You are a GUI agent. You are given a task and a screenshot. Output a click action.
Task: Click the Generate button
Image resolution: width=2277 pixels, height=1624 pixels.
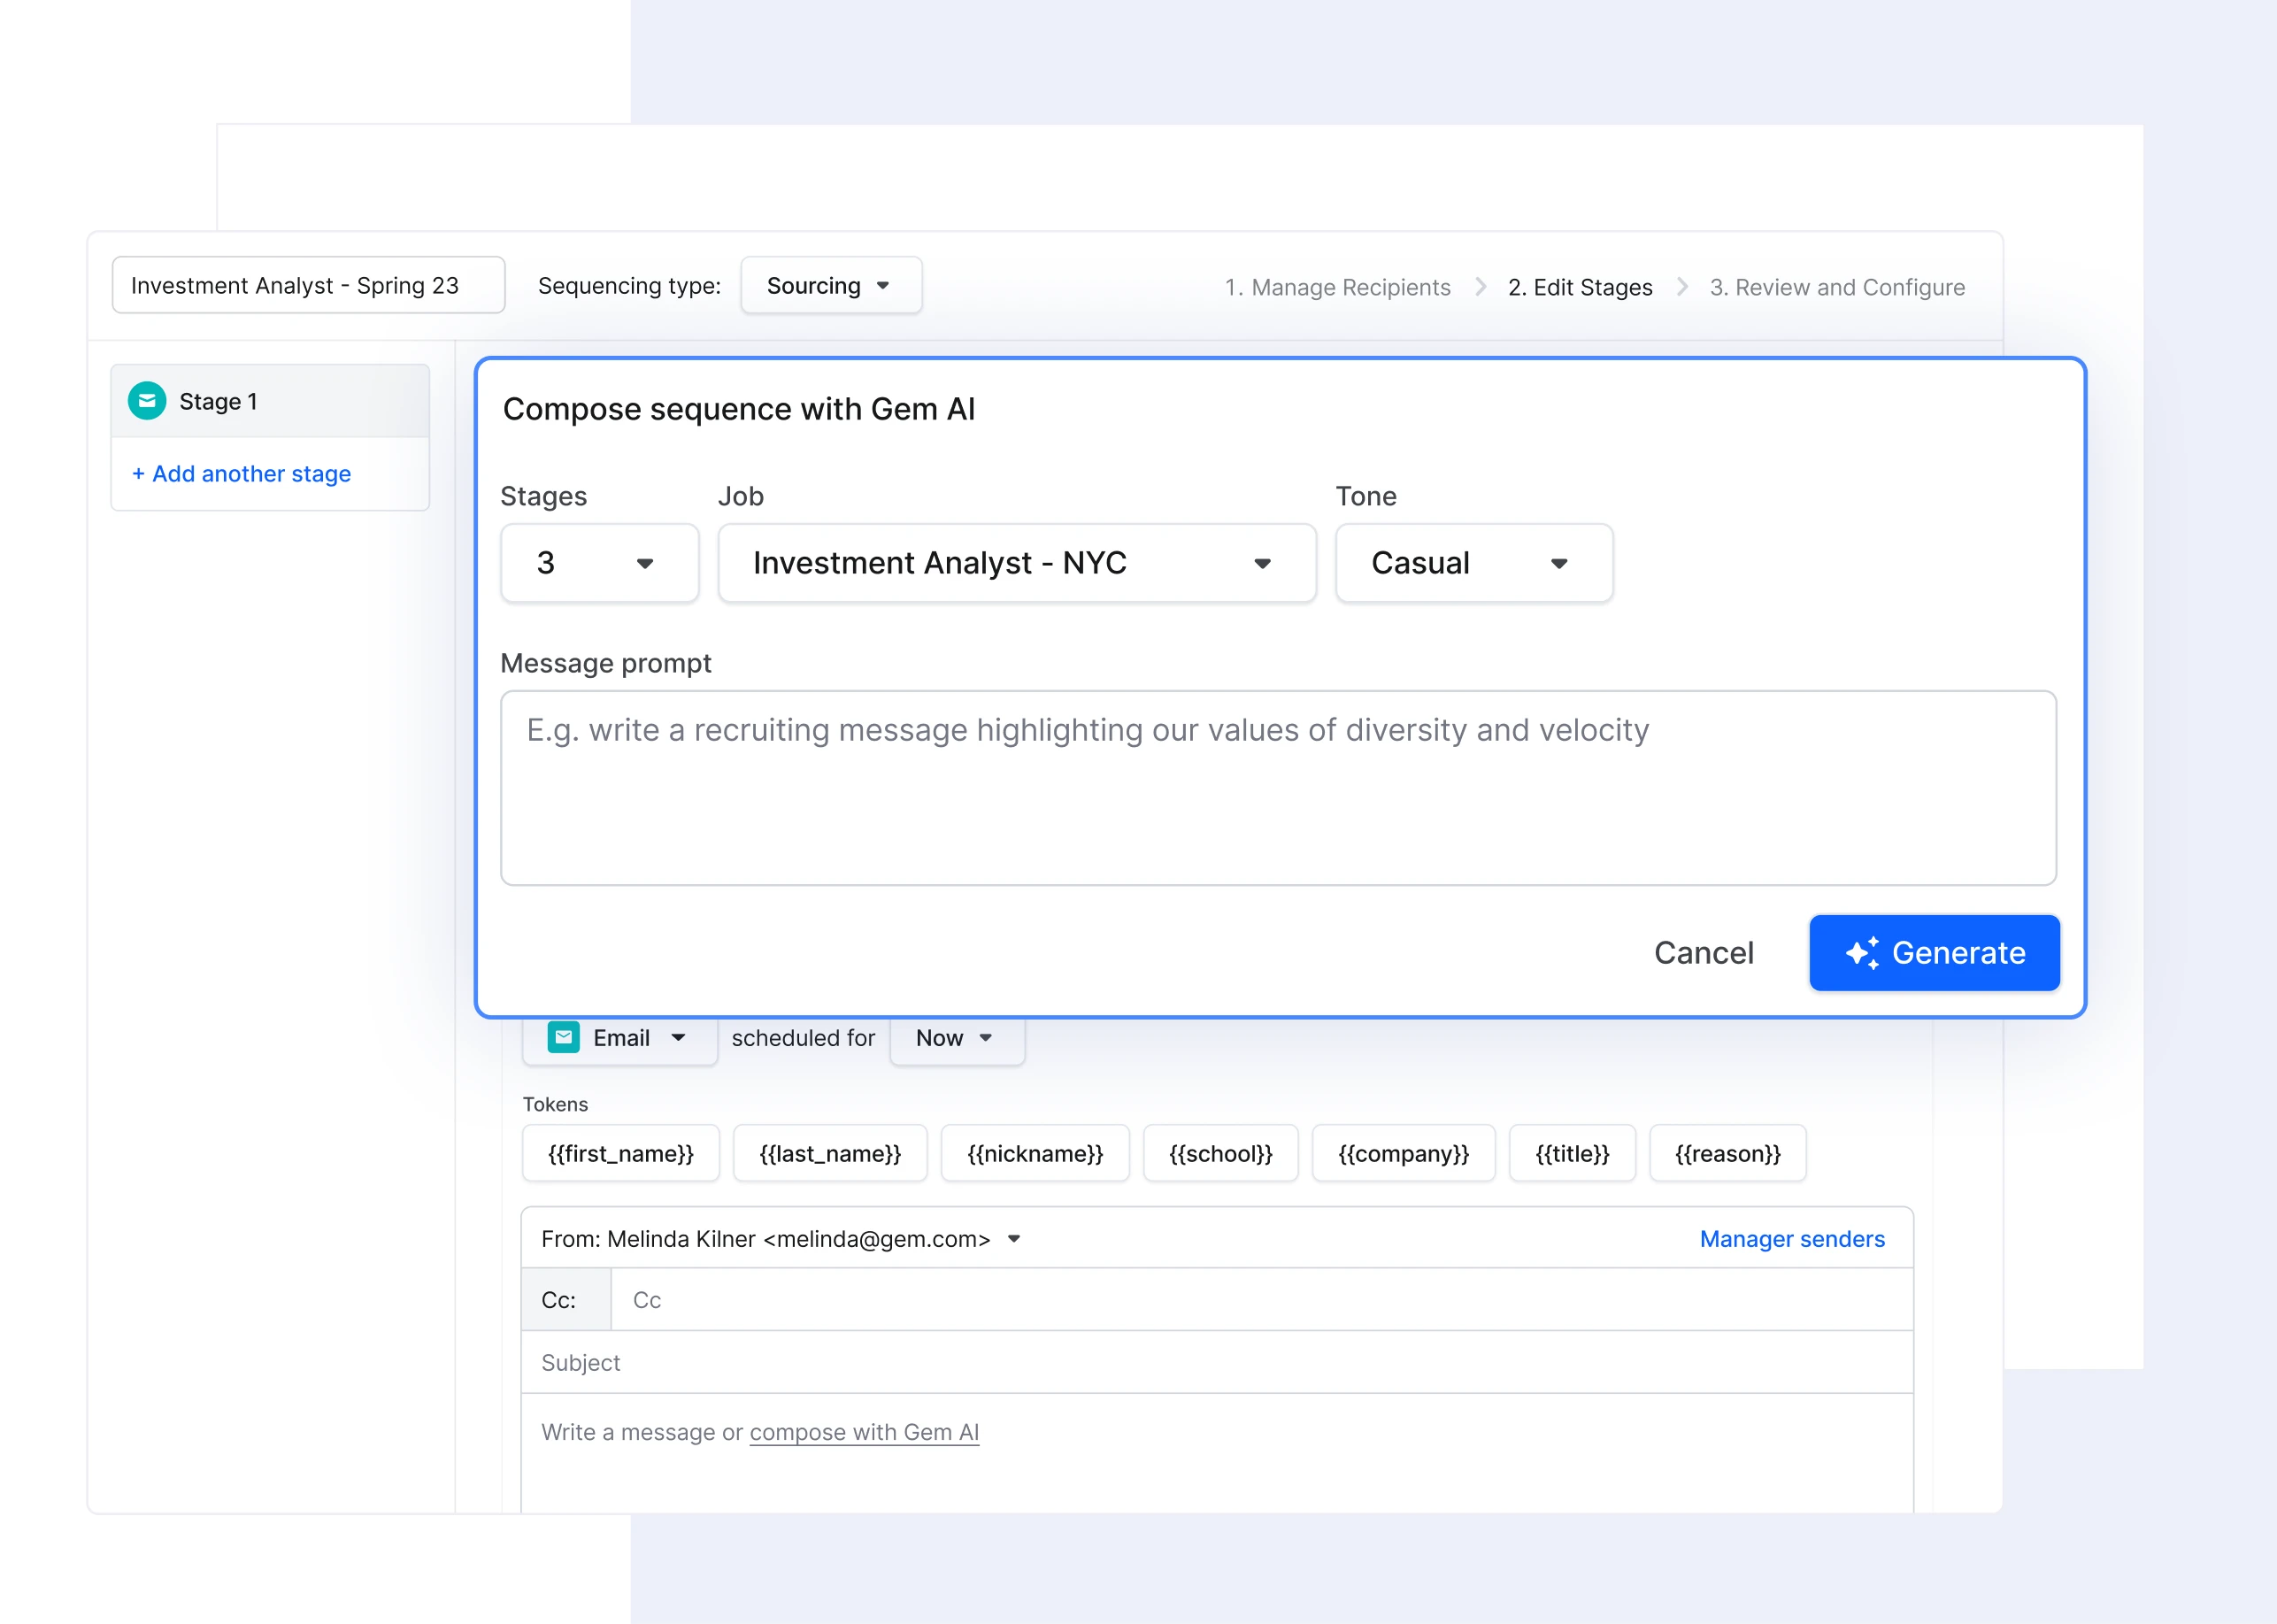pos(1934,953)
